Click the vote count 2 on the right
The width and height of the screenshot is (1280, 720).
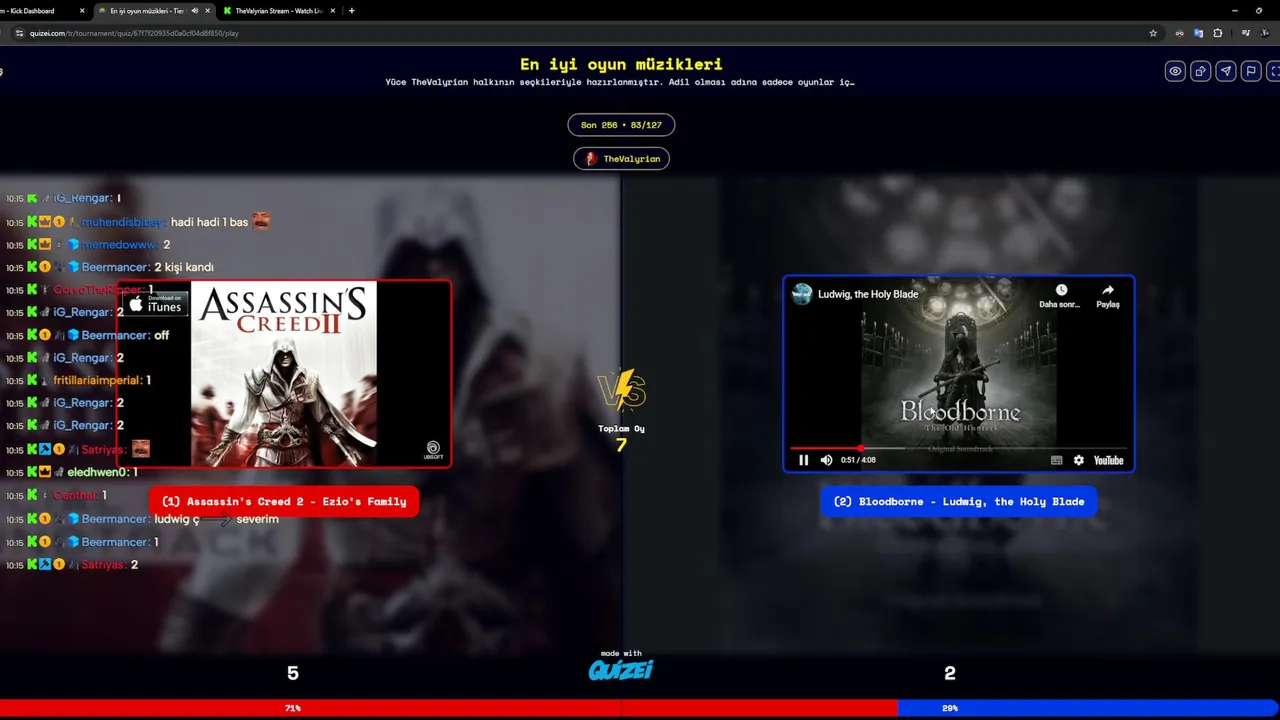click(950, 674)
